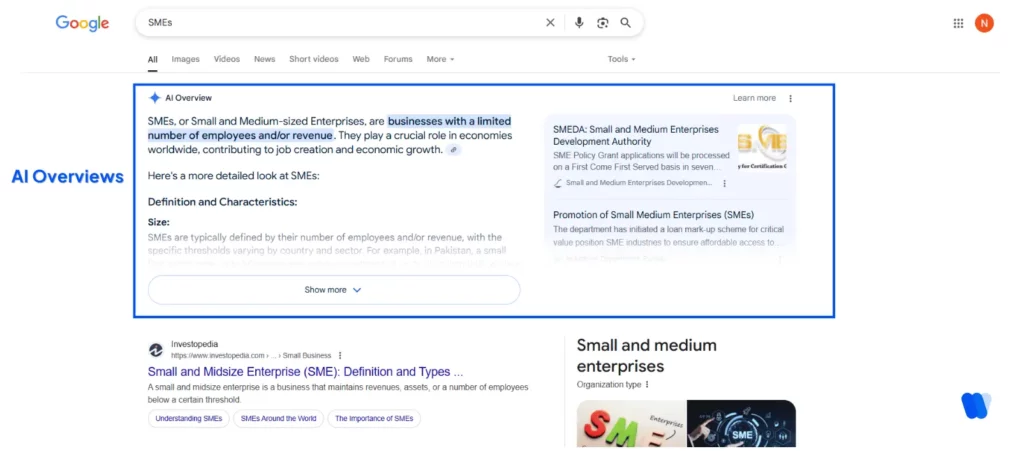Start voice search with the microphone icon

pos(579,23)
